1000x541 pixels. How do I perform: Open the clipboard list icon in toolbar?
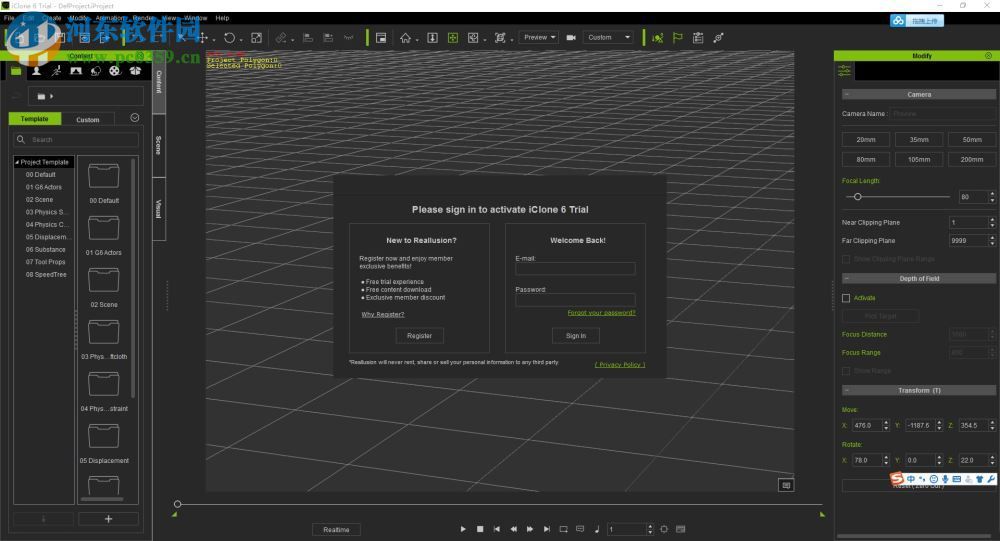(698, 38)
